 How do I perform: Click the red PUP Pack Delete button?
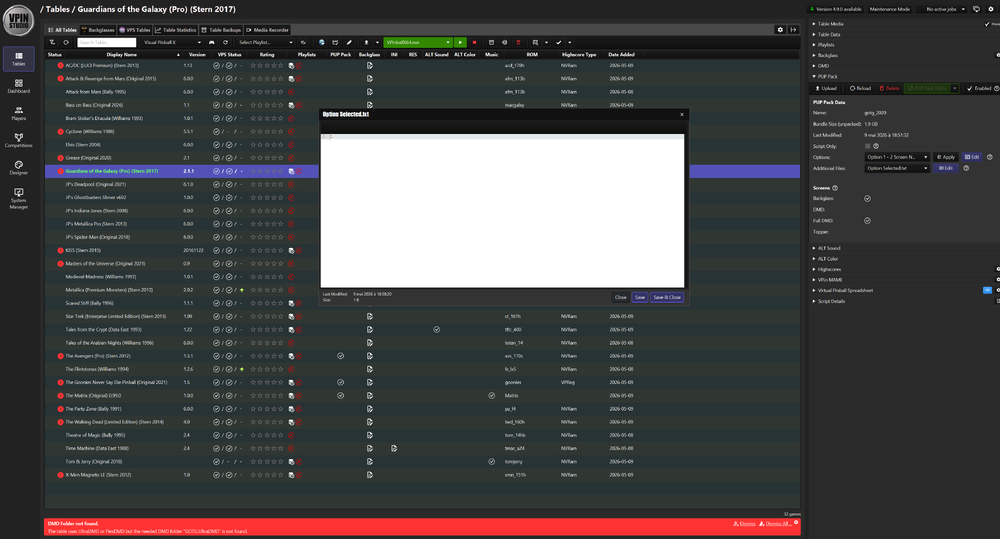[x=890, y=88]
